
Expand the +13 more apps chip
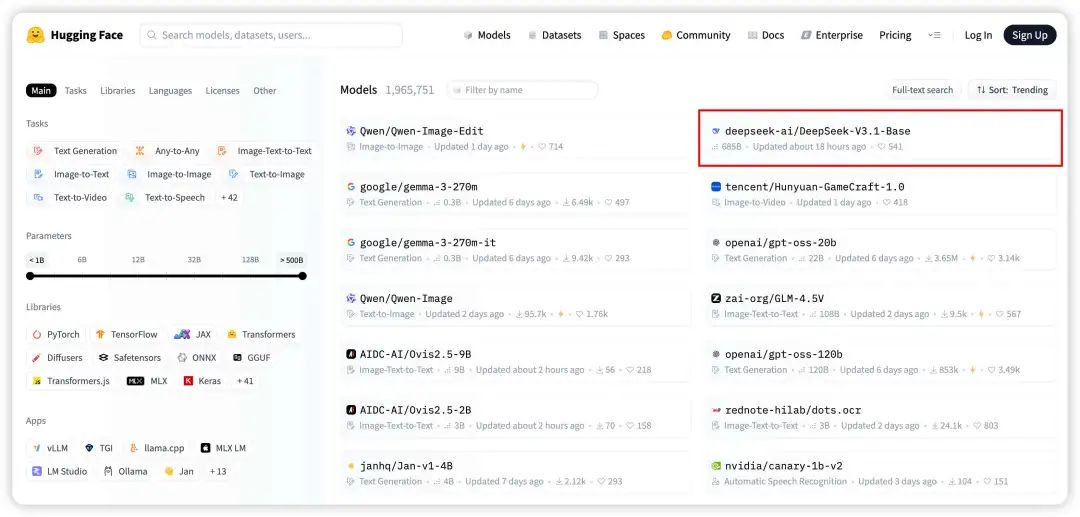[x=218, y=472]
